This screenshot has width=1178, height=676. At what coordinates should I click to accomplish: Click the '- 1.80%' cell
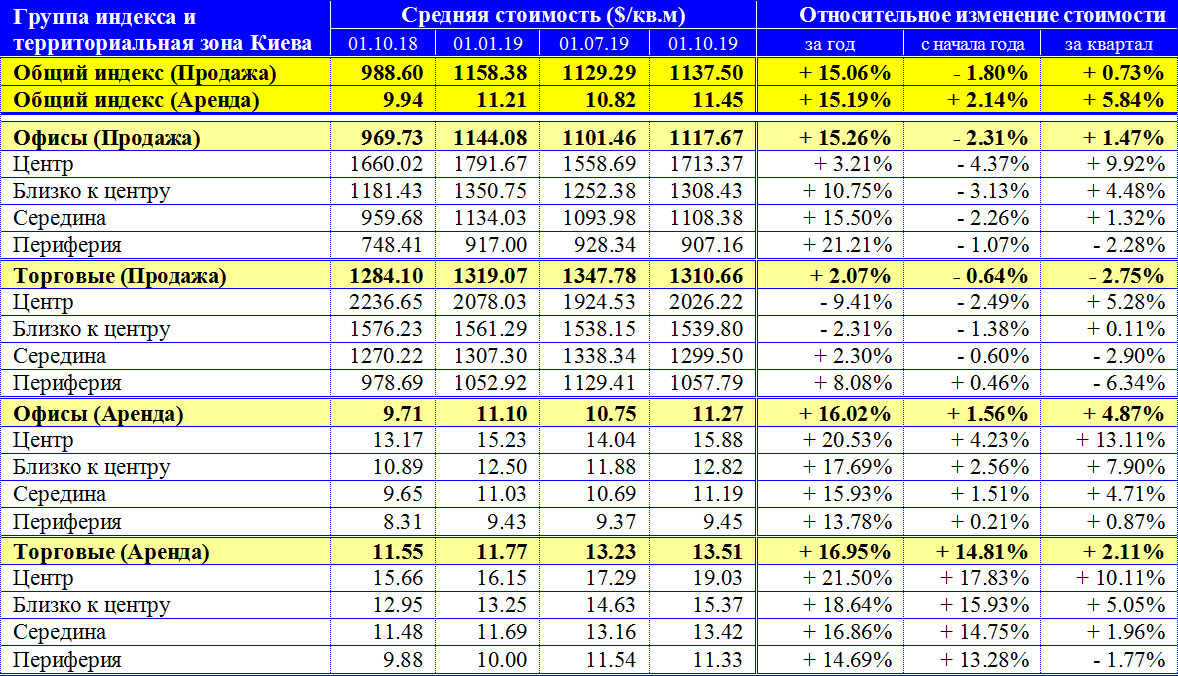[x=989, y=73]
